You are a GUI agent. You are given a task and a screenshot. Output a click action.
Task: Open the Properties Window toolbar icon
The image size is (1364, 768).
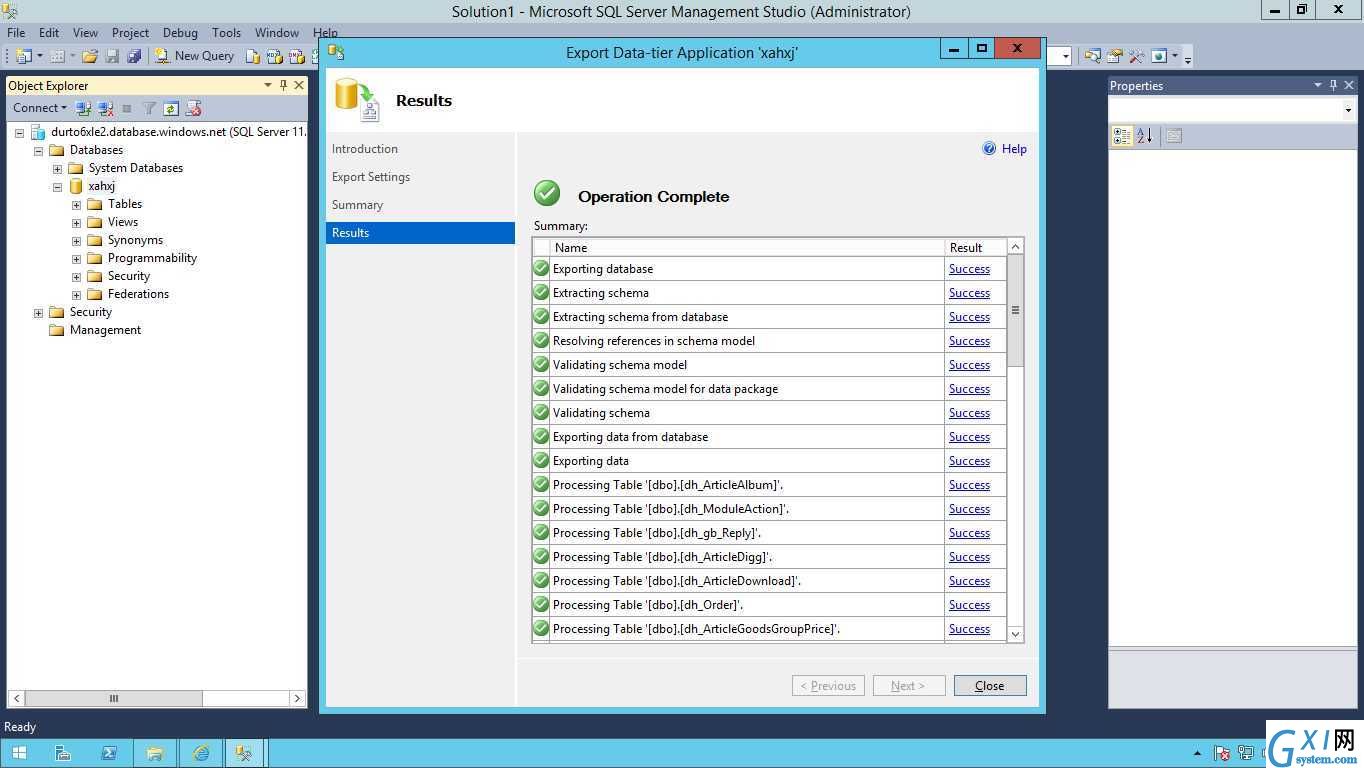(x=1114, y=56)
